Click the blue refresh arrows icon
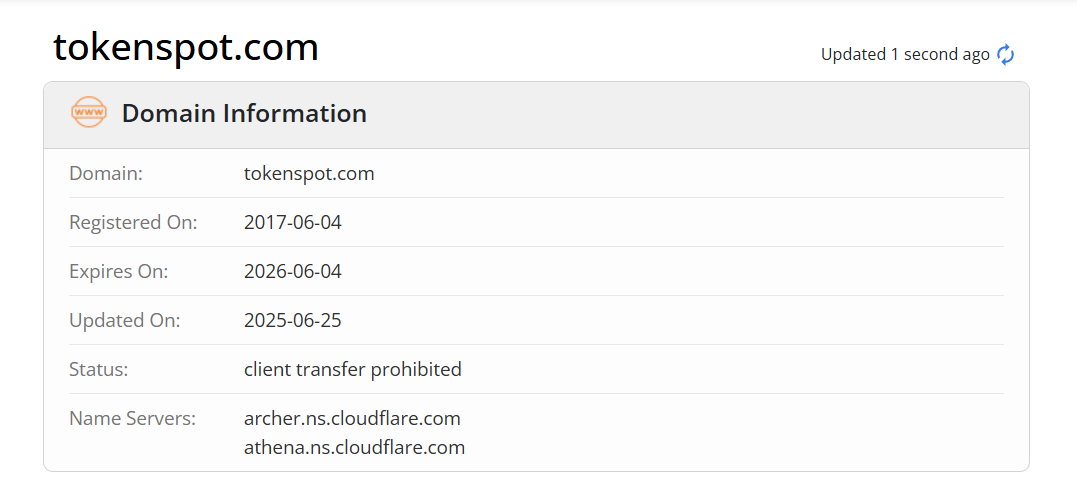Viewport: 1077px width, 481px height. pos(1006,55)
